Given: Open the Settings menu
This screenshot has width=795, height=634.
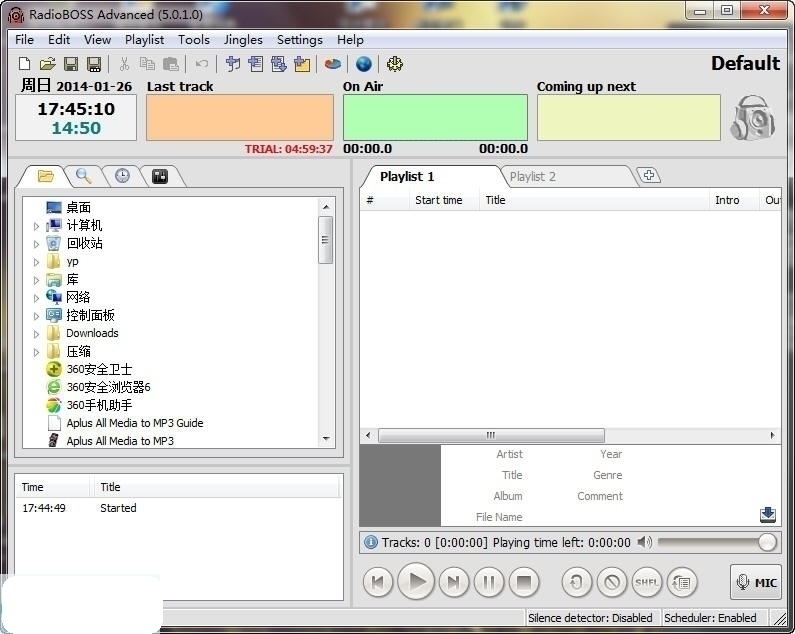Looking at the screenshot, I should click(x=300, y=40).
